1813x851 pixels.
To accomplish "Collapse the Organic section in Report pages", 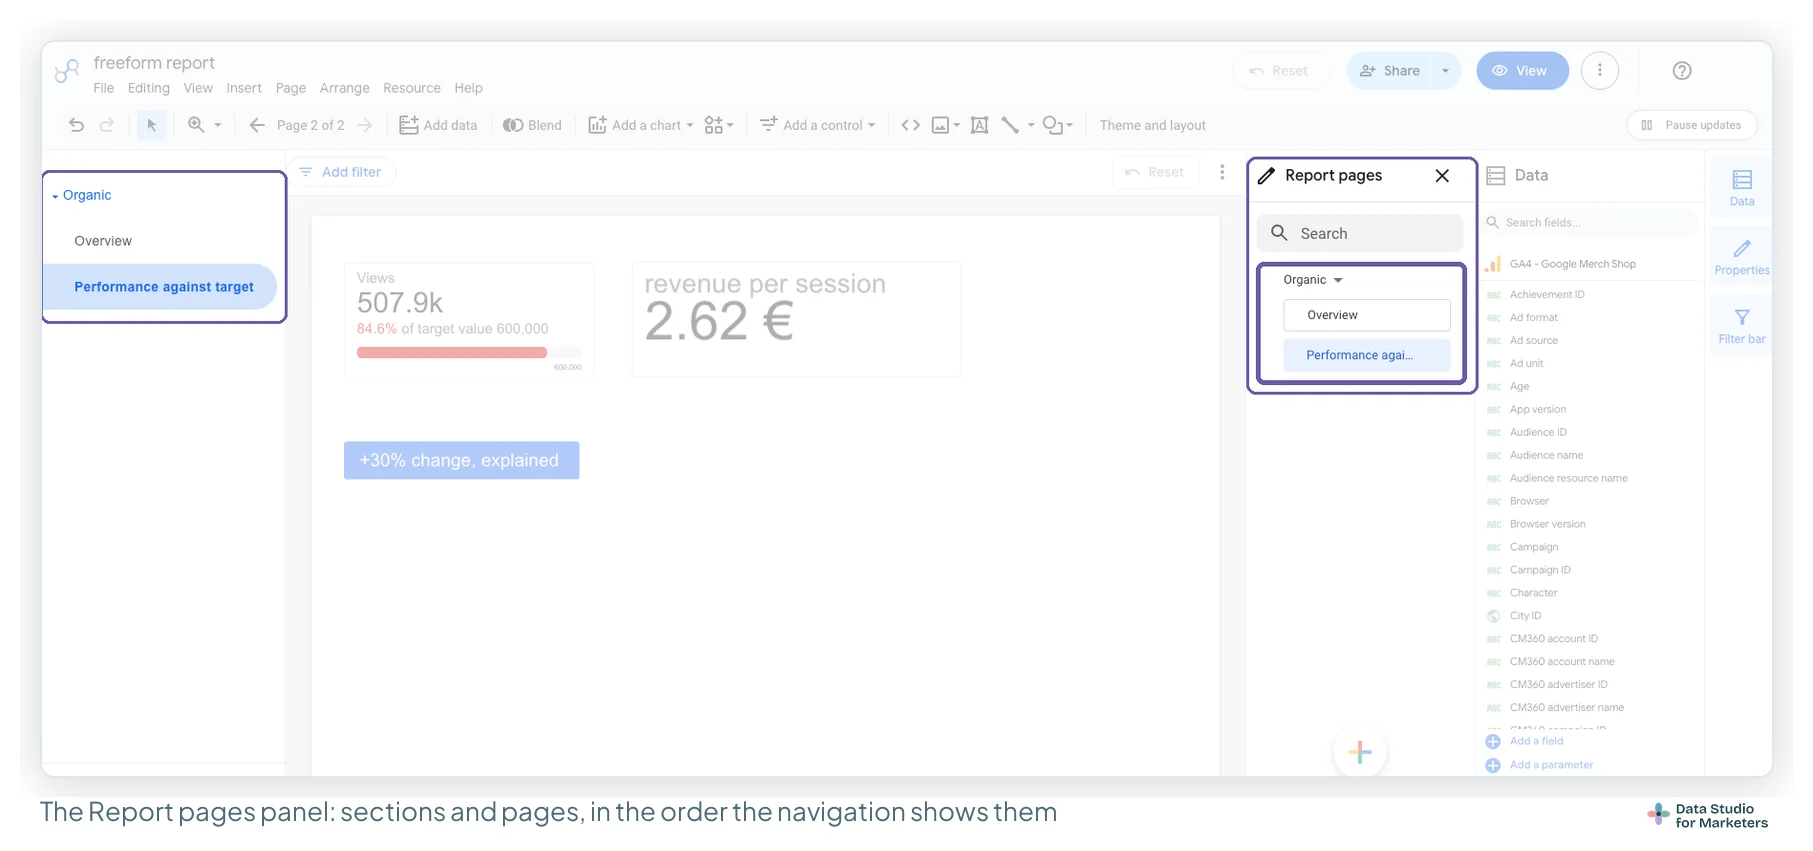I will [1338, 280].
